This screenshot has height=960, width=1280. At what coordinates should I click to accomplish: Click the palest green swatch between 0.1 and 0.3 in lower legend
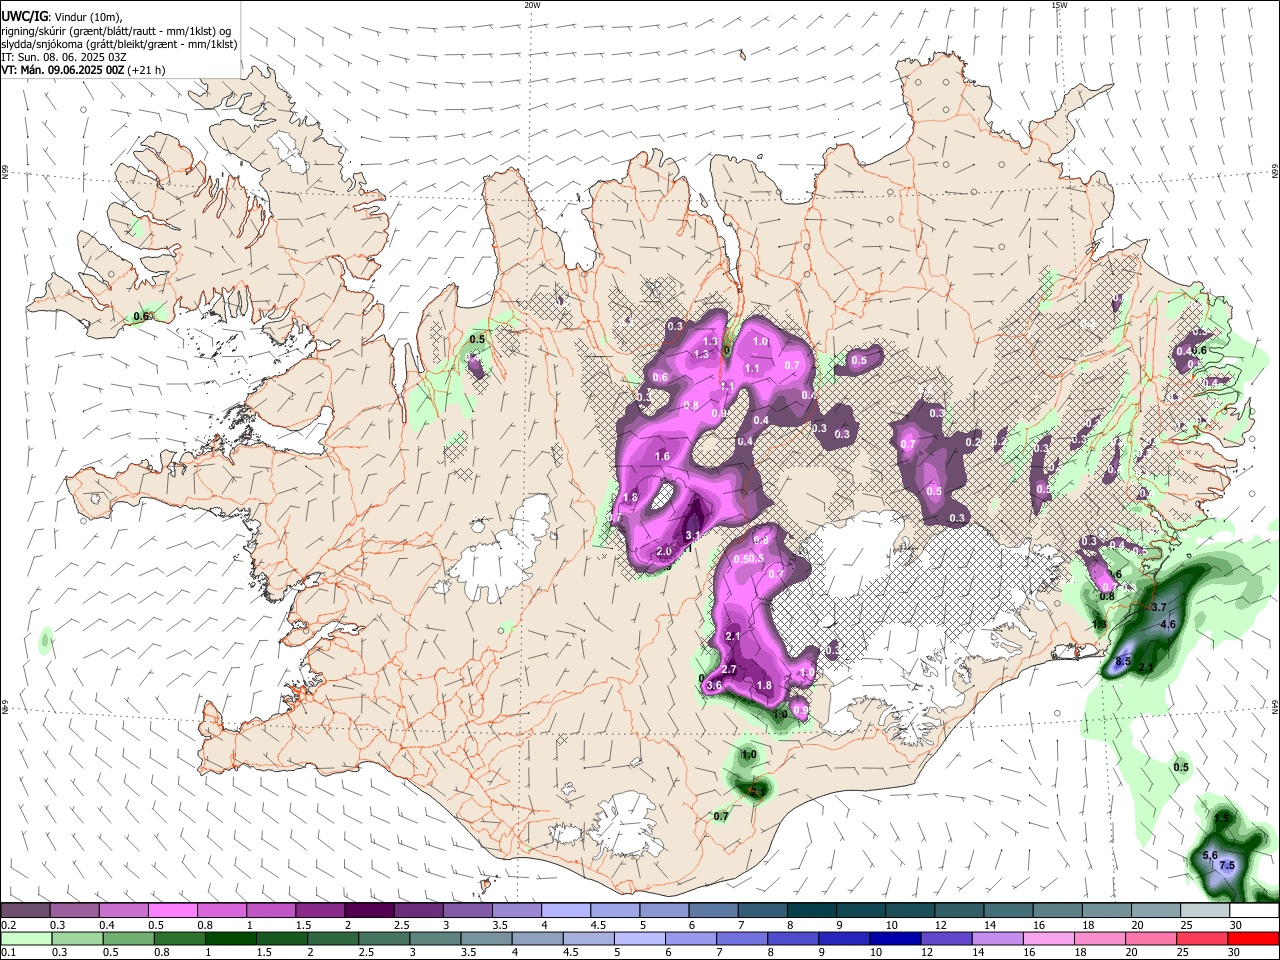(x=26, y=939)
